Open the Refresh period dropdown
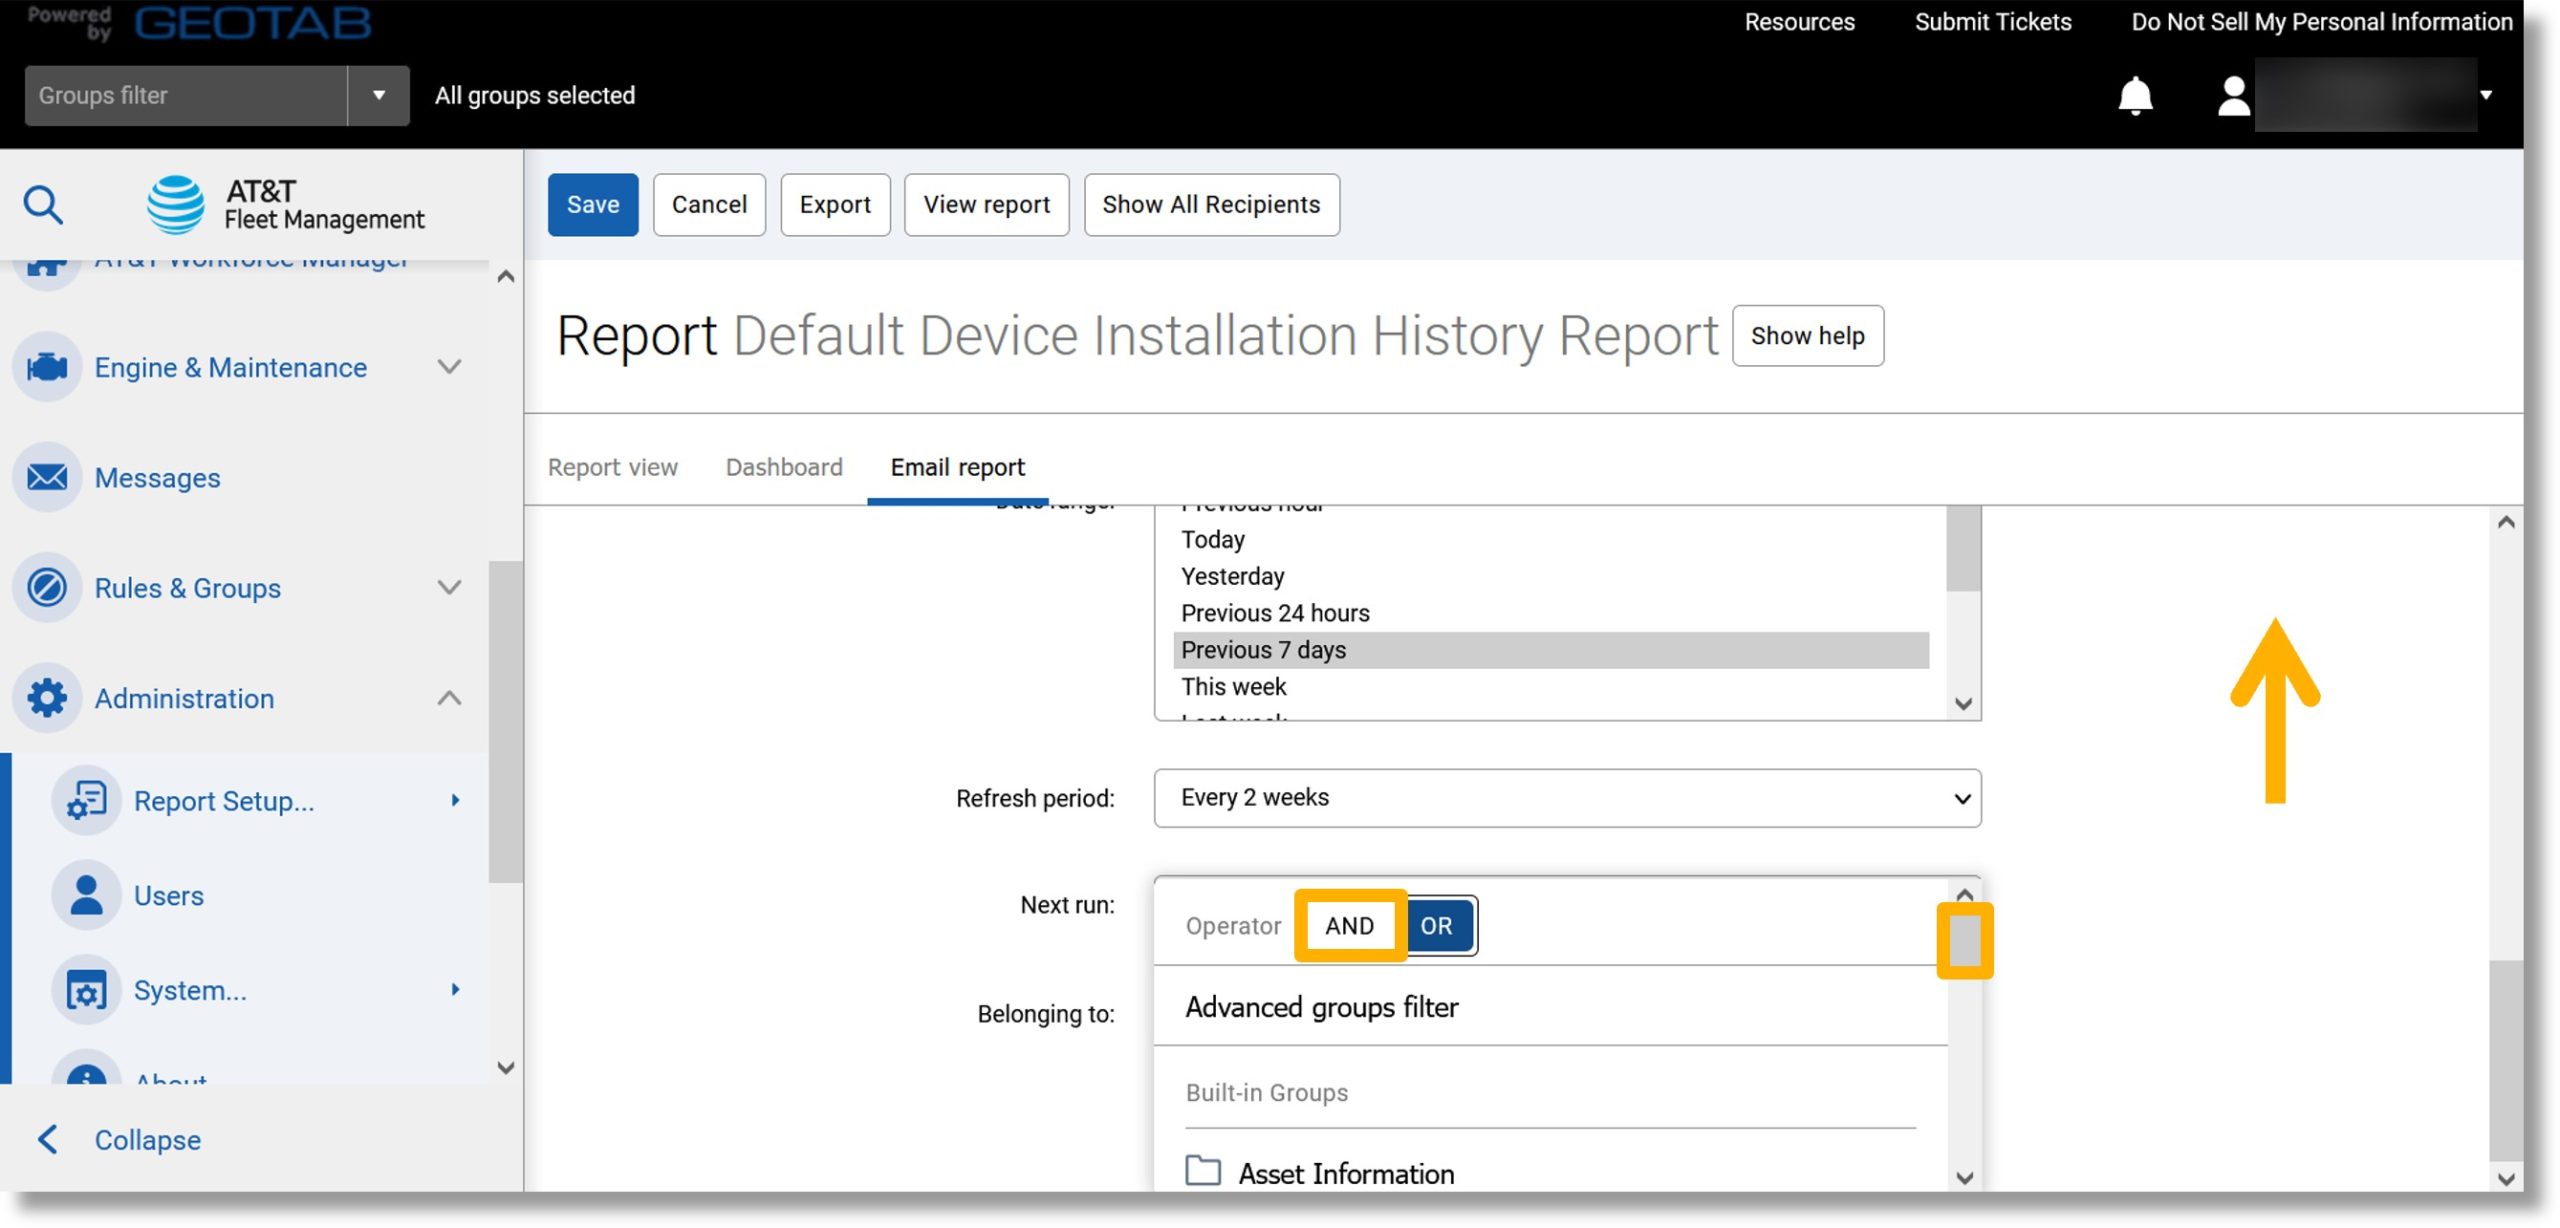 [x=1567, y=797]
